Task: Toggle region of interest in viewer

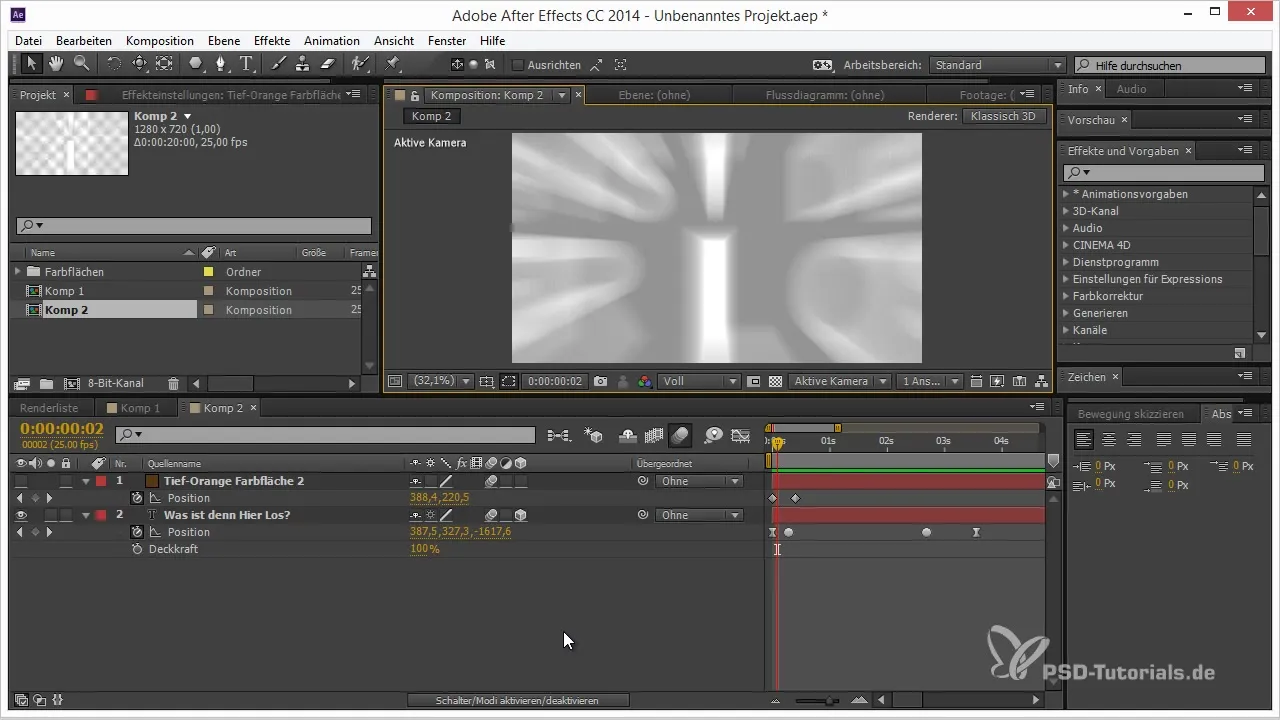Action: pos(754,381)
